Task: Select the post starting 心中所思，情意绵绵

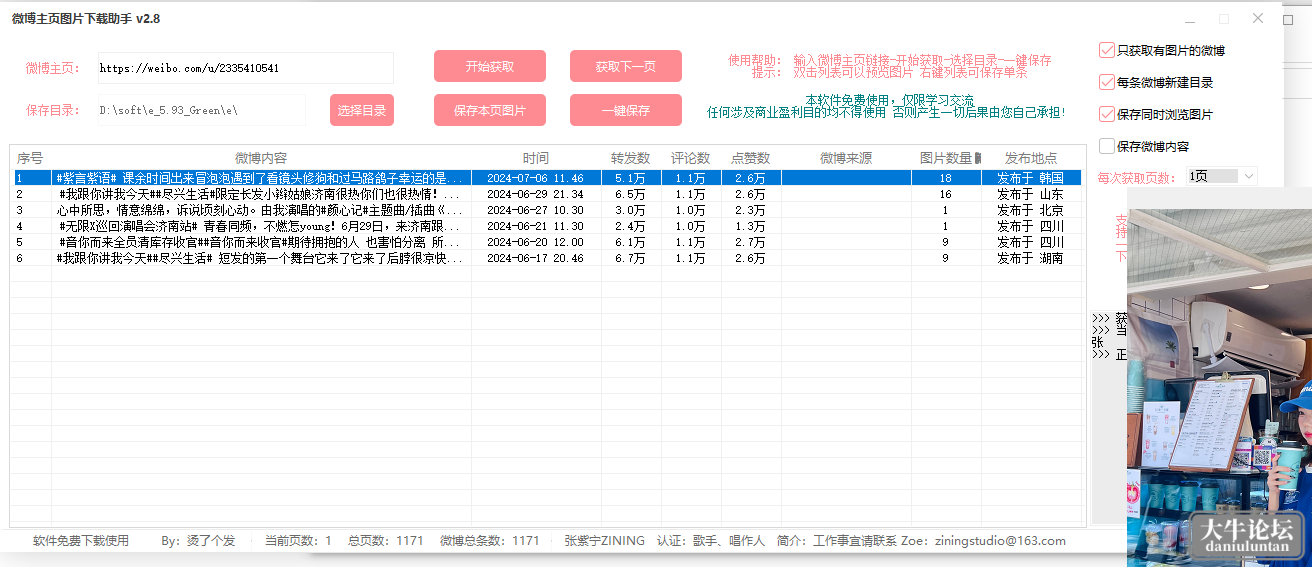Action: (261, 210)
